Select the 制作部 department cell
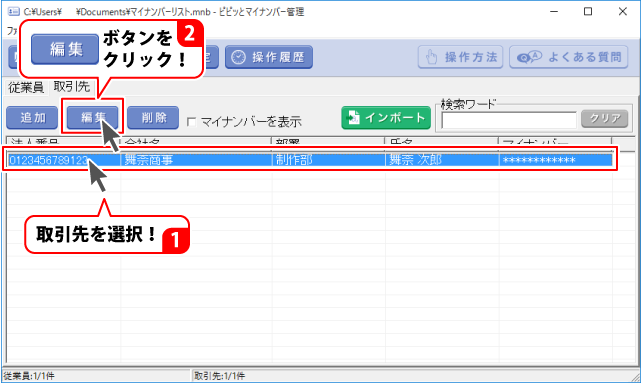 [329, 160]
